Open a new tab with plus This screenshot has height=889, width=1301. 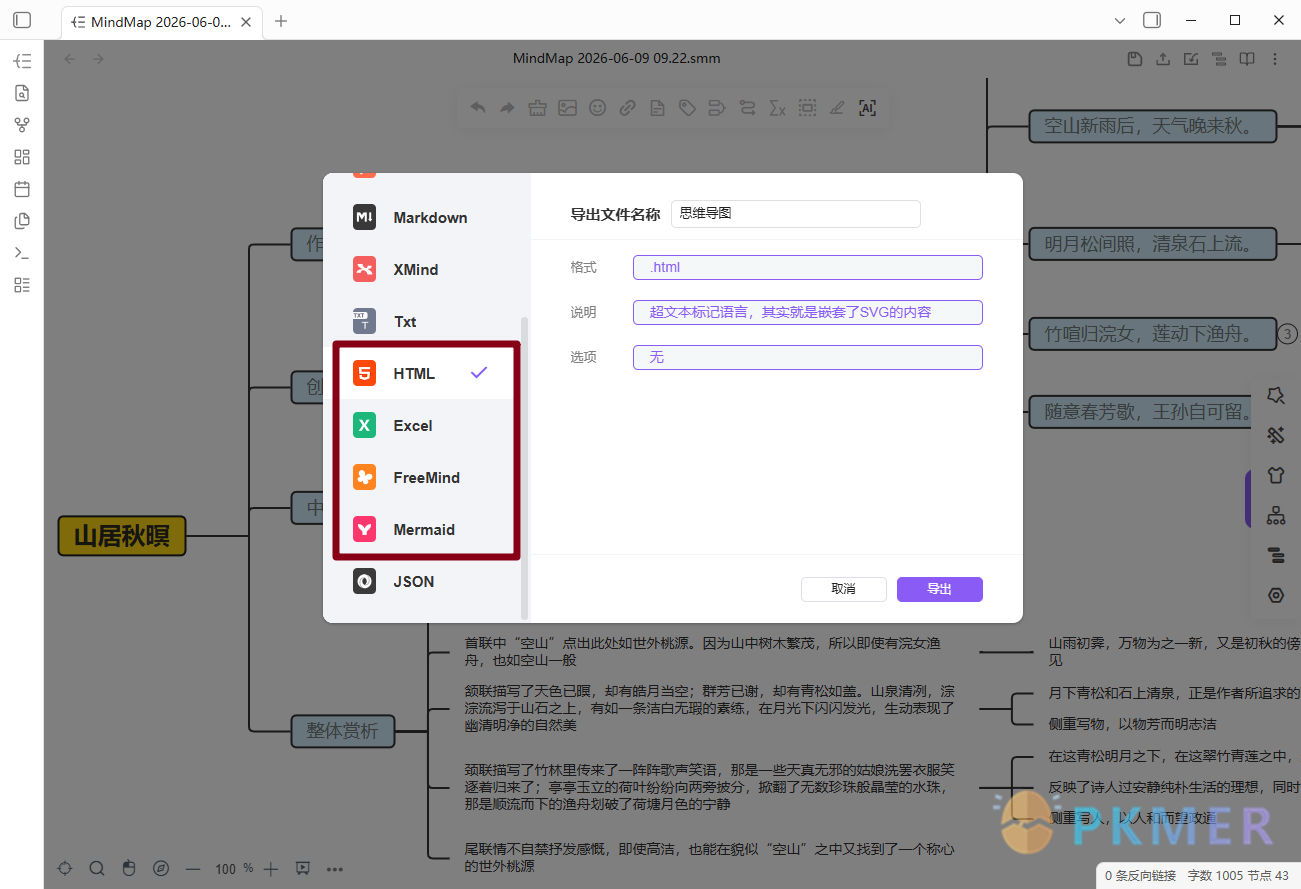pos(281,21)
